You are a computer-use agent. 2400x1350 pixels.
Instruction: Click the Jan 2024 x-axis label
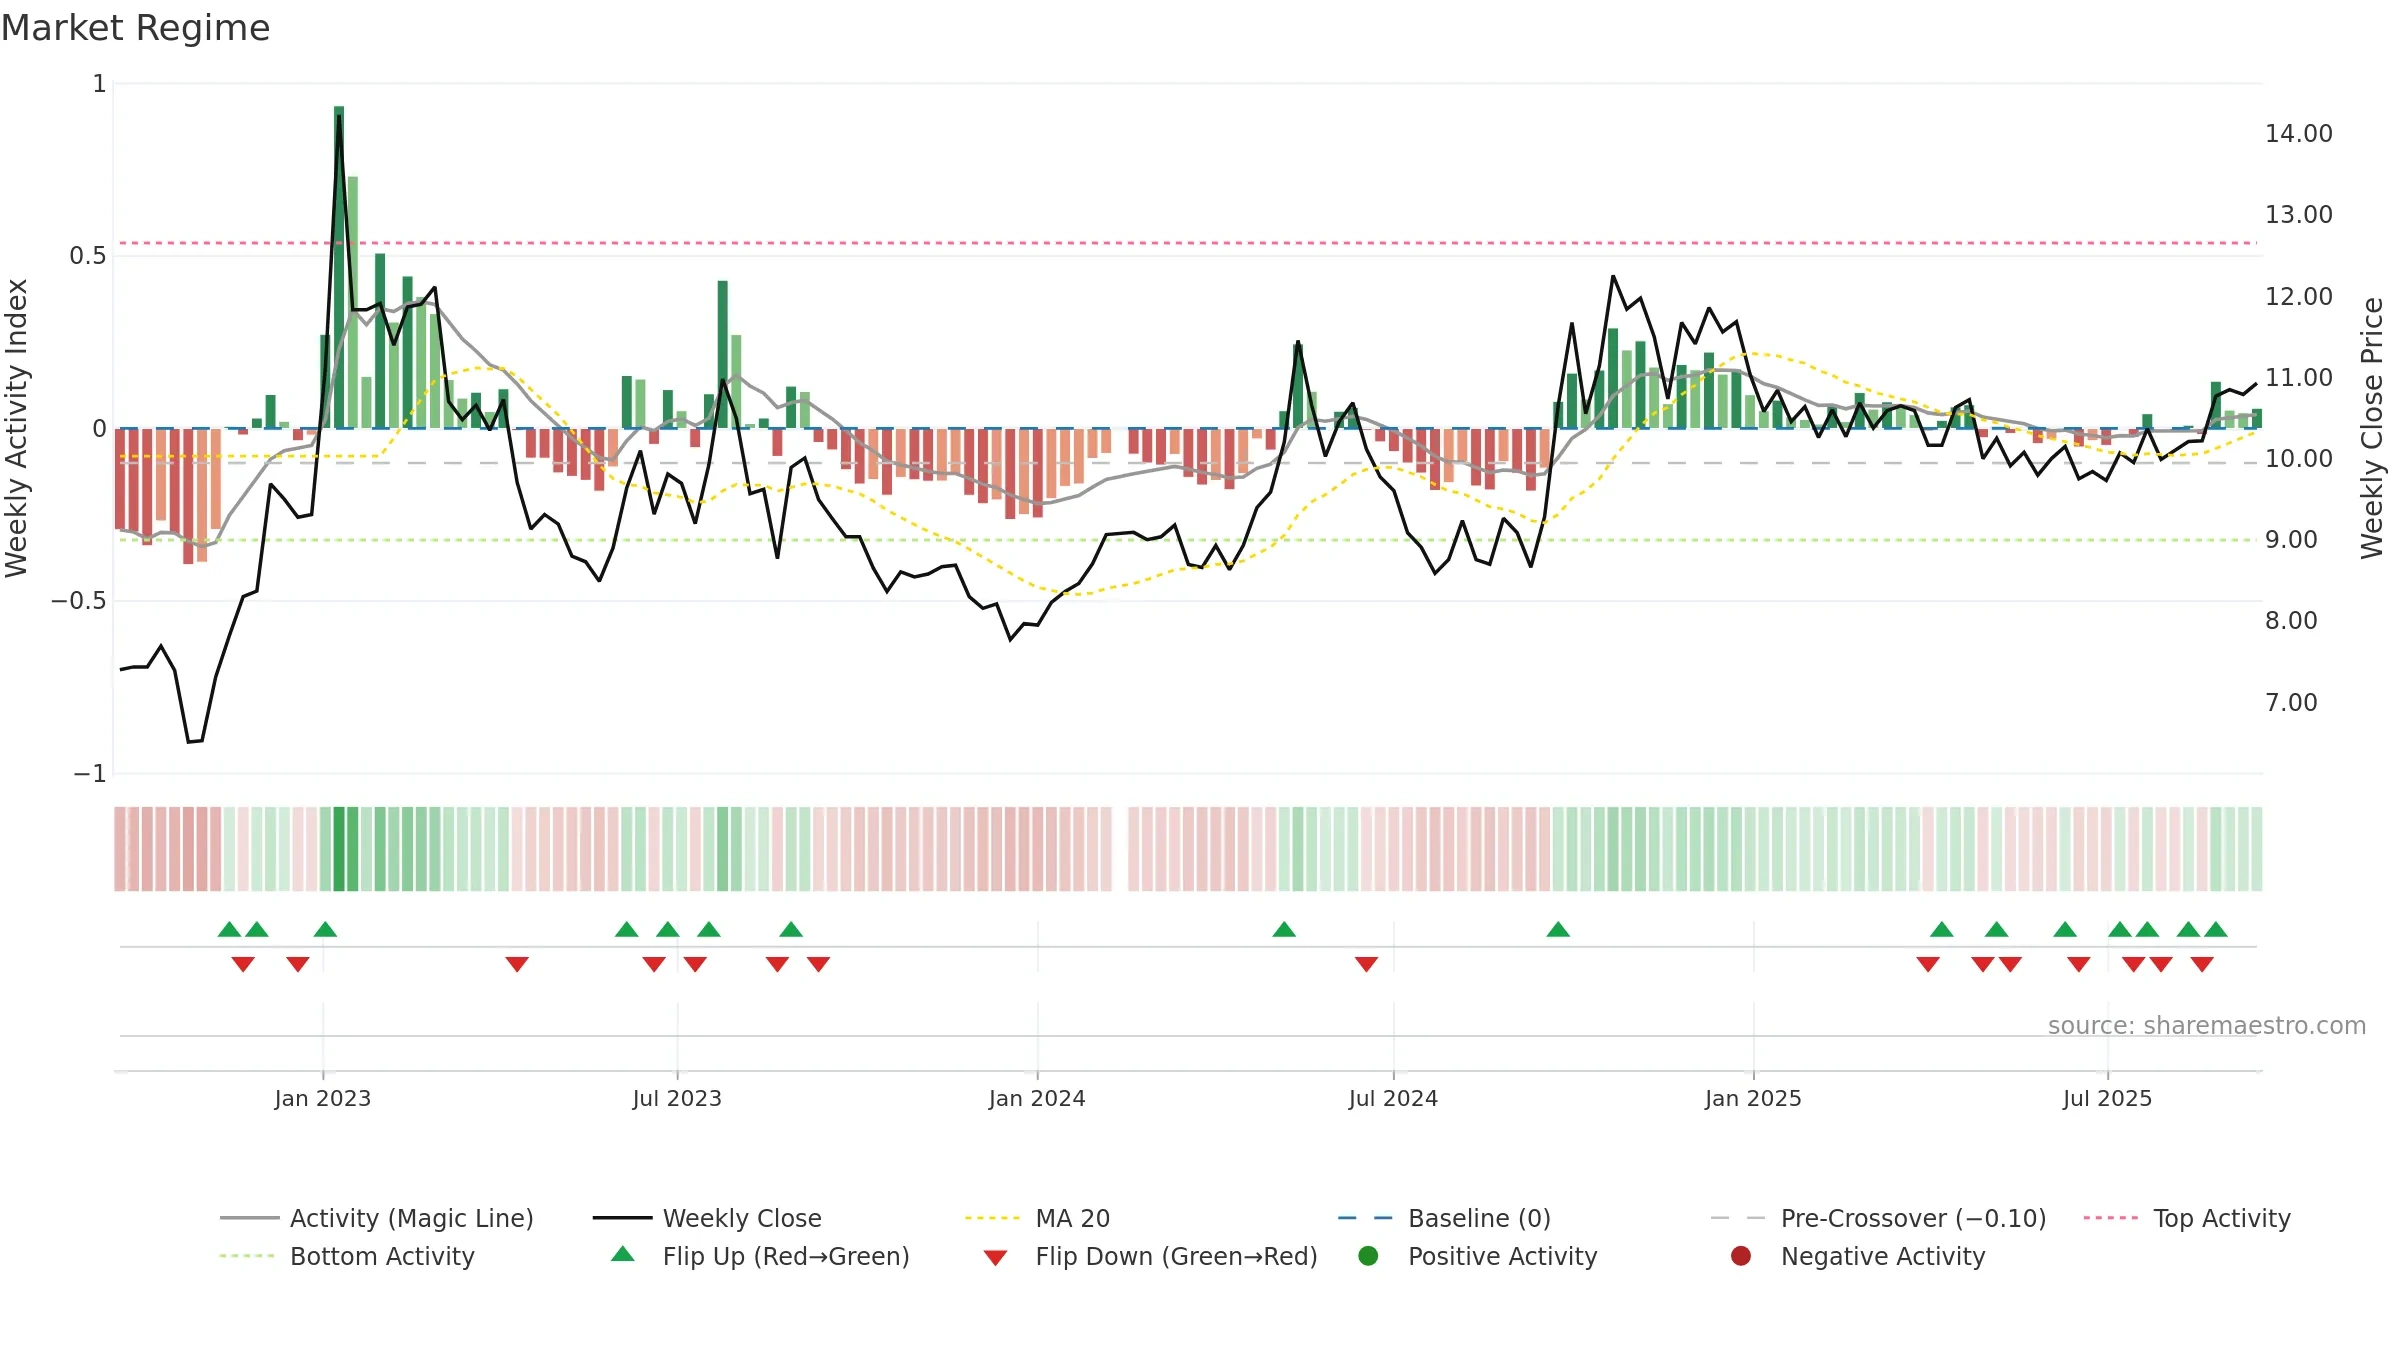(1037, 1098)
